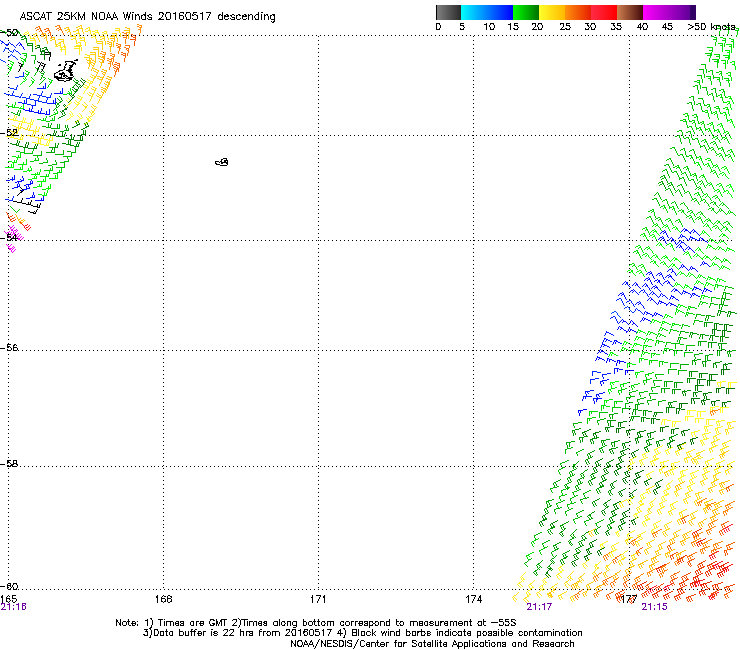Screen dimensions: 740x650
Task: Click the '174' longitude label
Action: [473, 599]
